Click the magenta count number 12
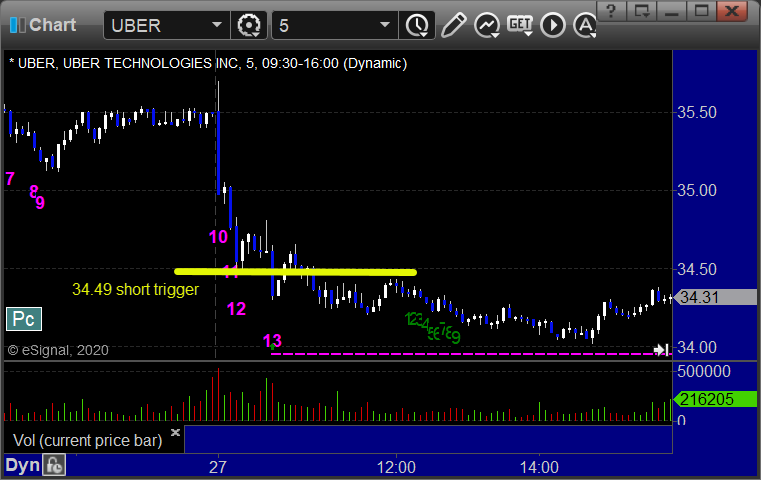The image size is (761, 480). coord(236,309)
